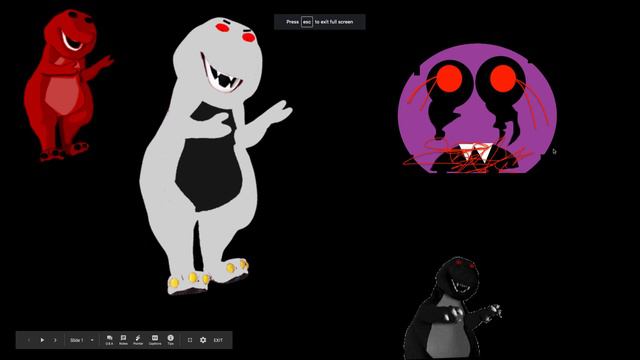Open presentation Tips
Image resolution: width=640 pixels, height=360 pixels.
click(171, 340)
